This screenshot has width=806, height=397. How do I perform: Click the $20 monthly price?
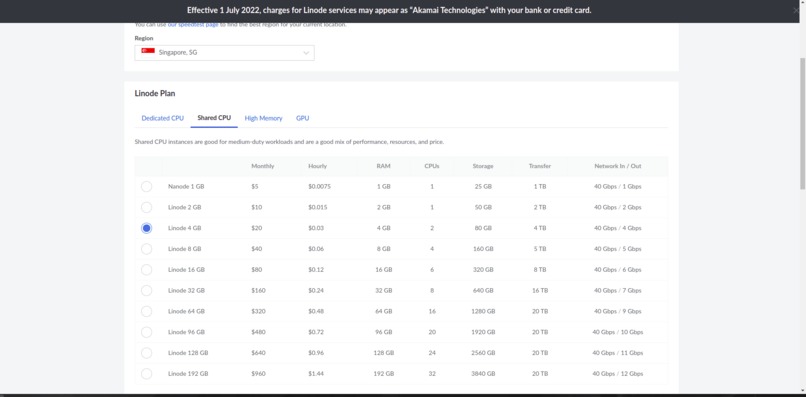(257, 228)
